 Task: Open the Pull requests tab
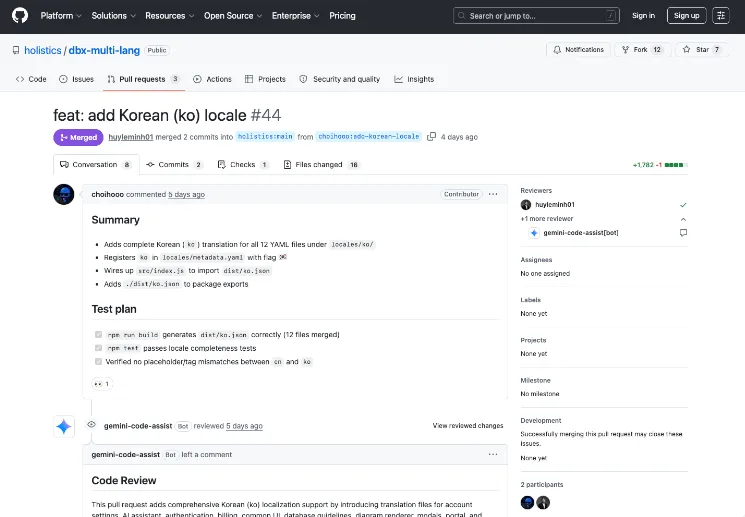(143, 79)
